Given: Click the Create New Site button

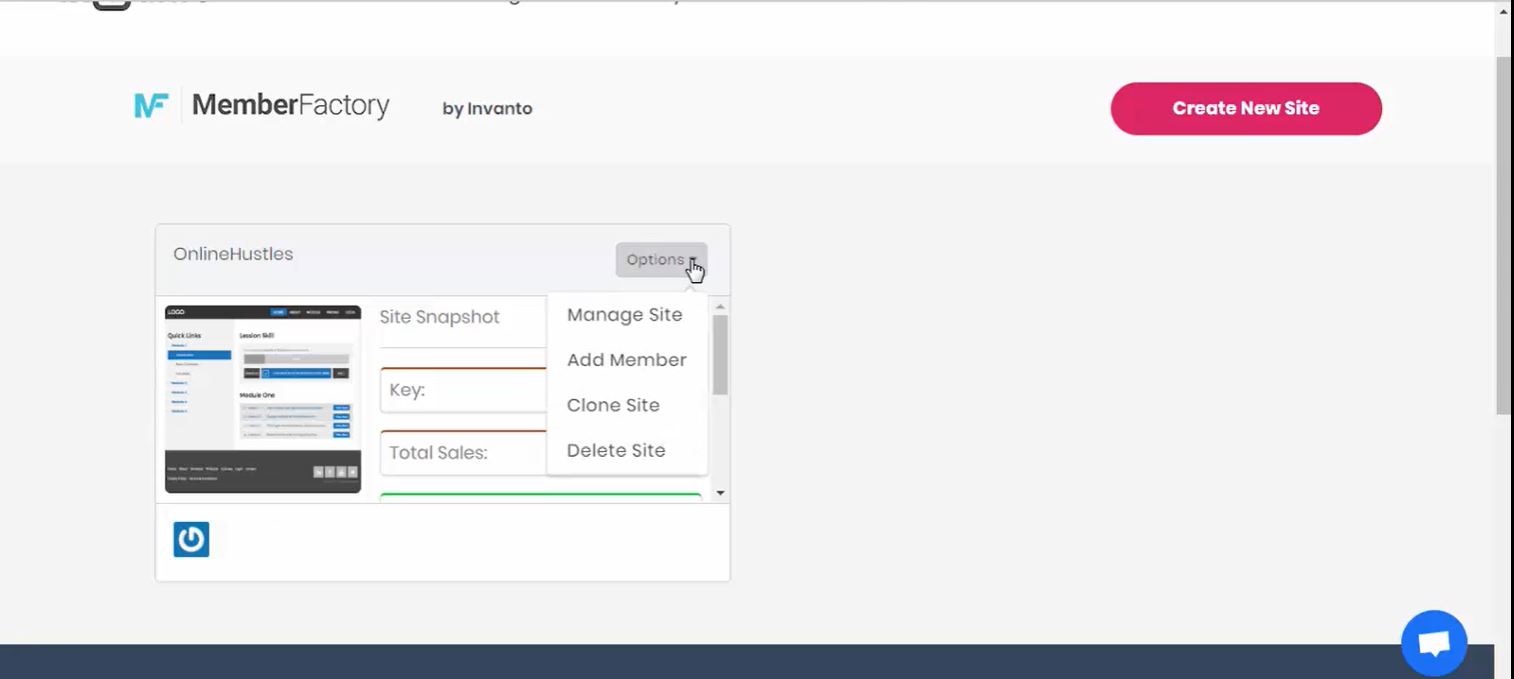Looking at the screenshot, I should click(x=1246, y=108).
